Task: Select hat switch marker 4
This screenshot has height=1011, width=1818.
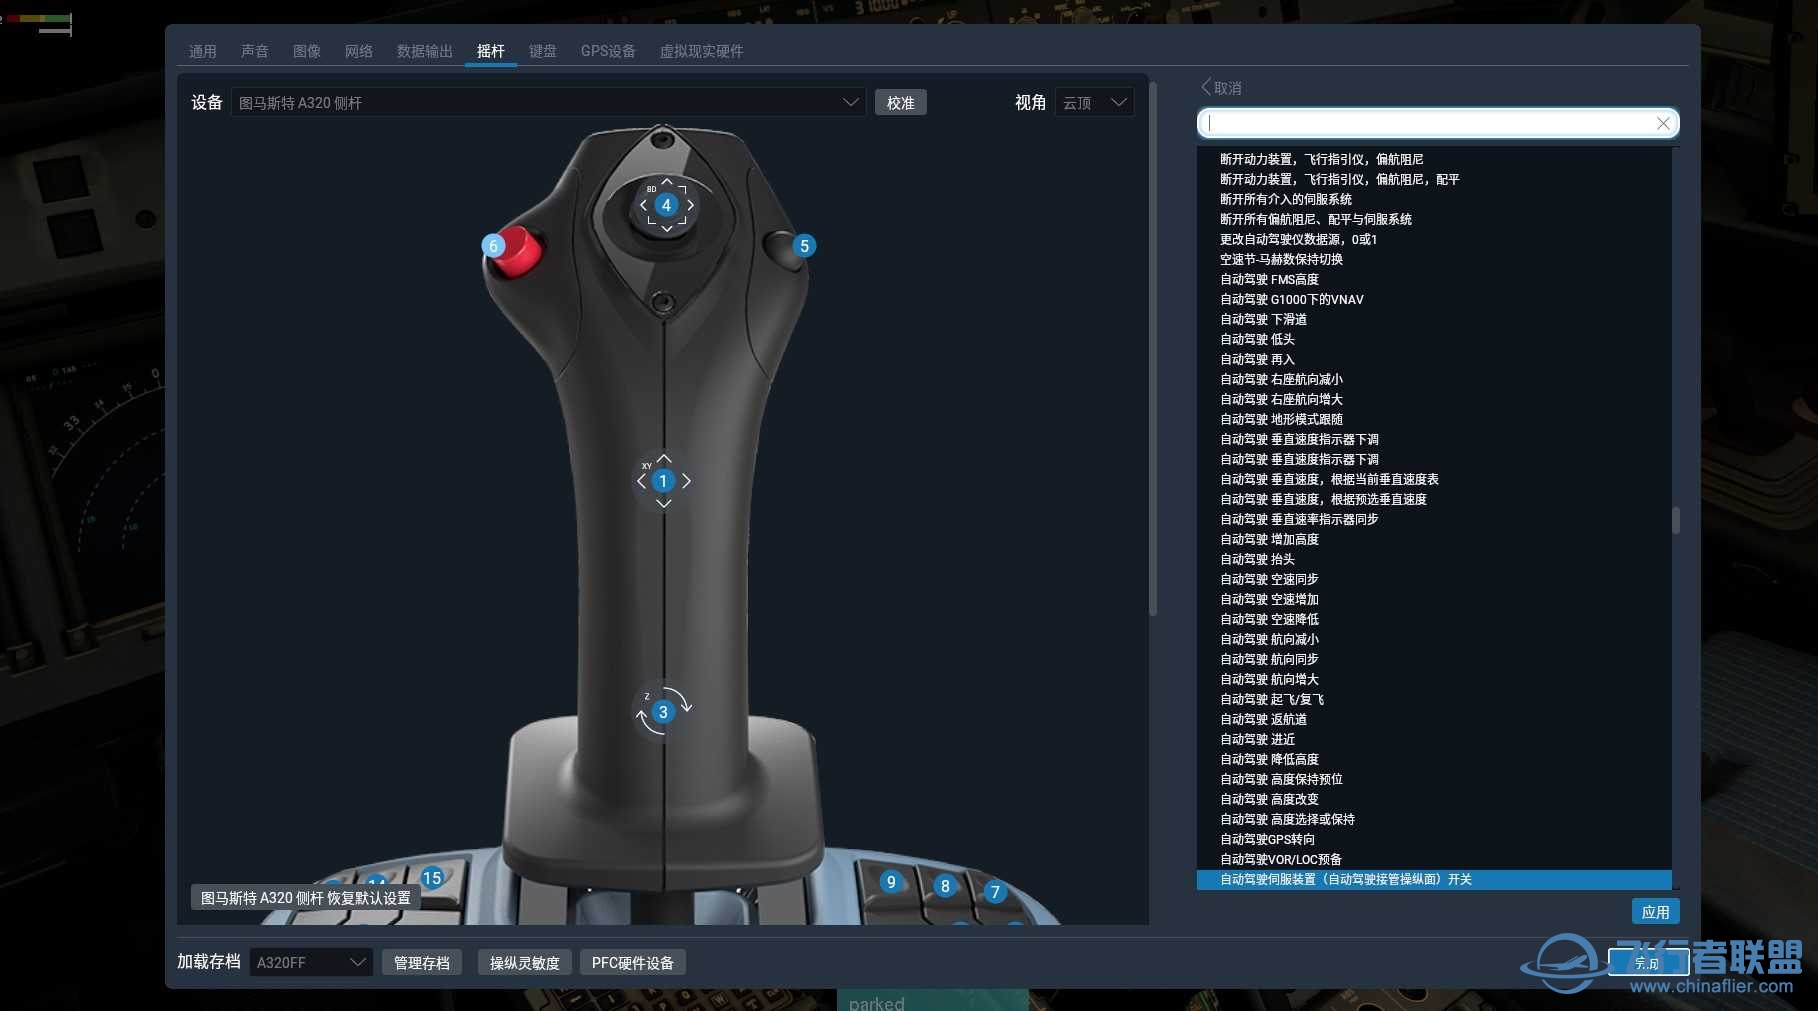Action: (x=666, y=205)
